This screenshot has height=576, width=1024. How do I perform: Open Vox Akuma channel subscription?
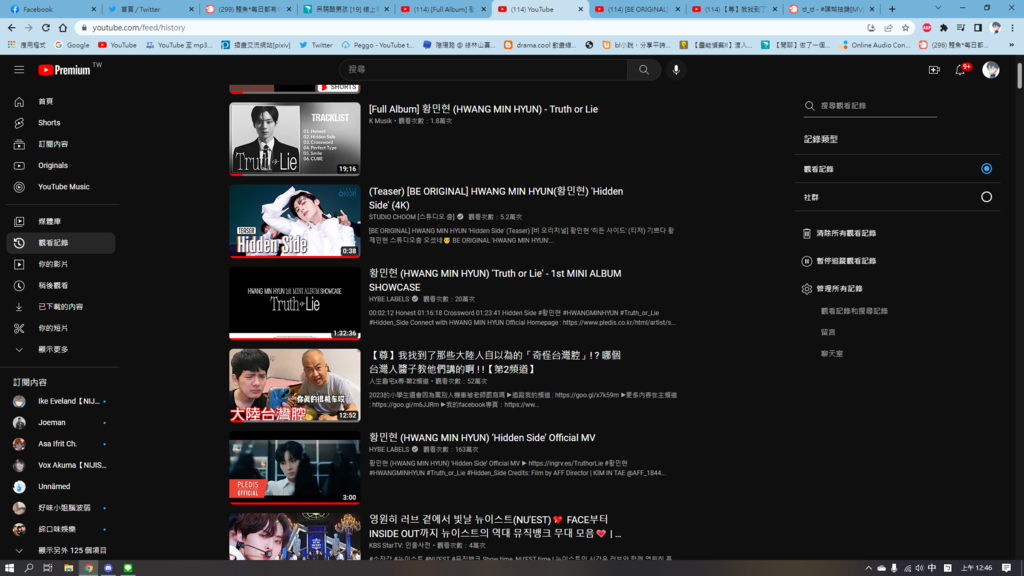click(x=61, y=466)
